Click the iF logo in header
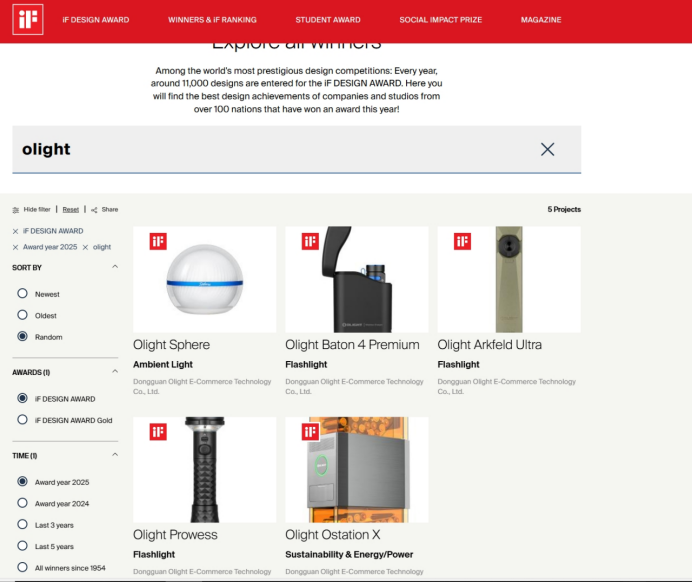 click(x=28, y=19)
